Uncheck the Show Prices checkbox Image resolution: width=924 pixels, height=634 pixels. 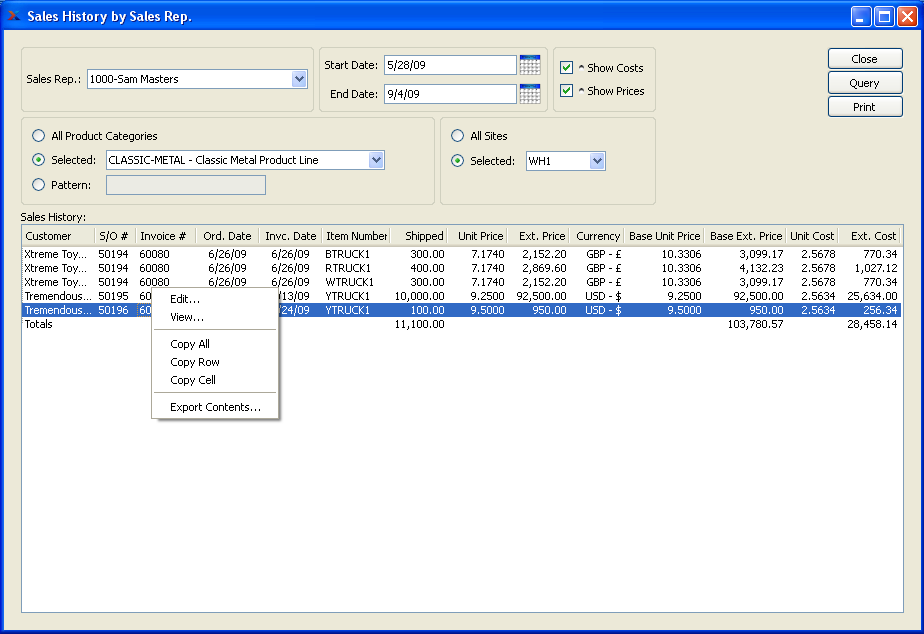point(567,91)
